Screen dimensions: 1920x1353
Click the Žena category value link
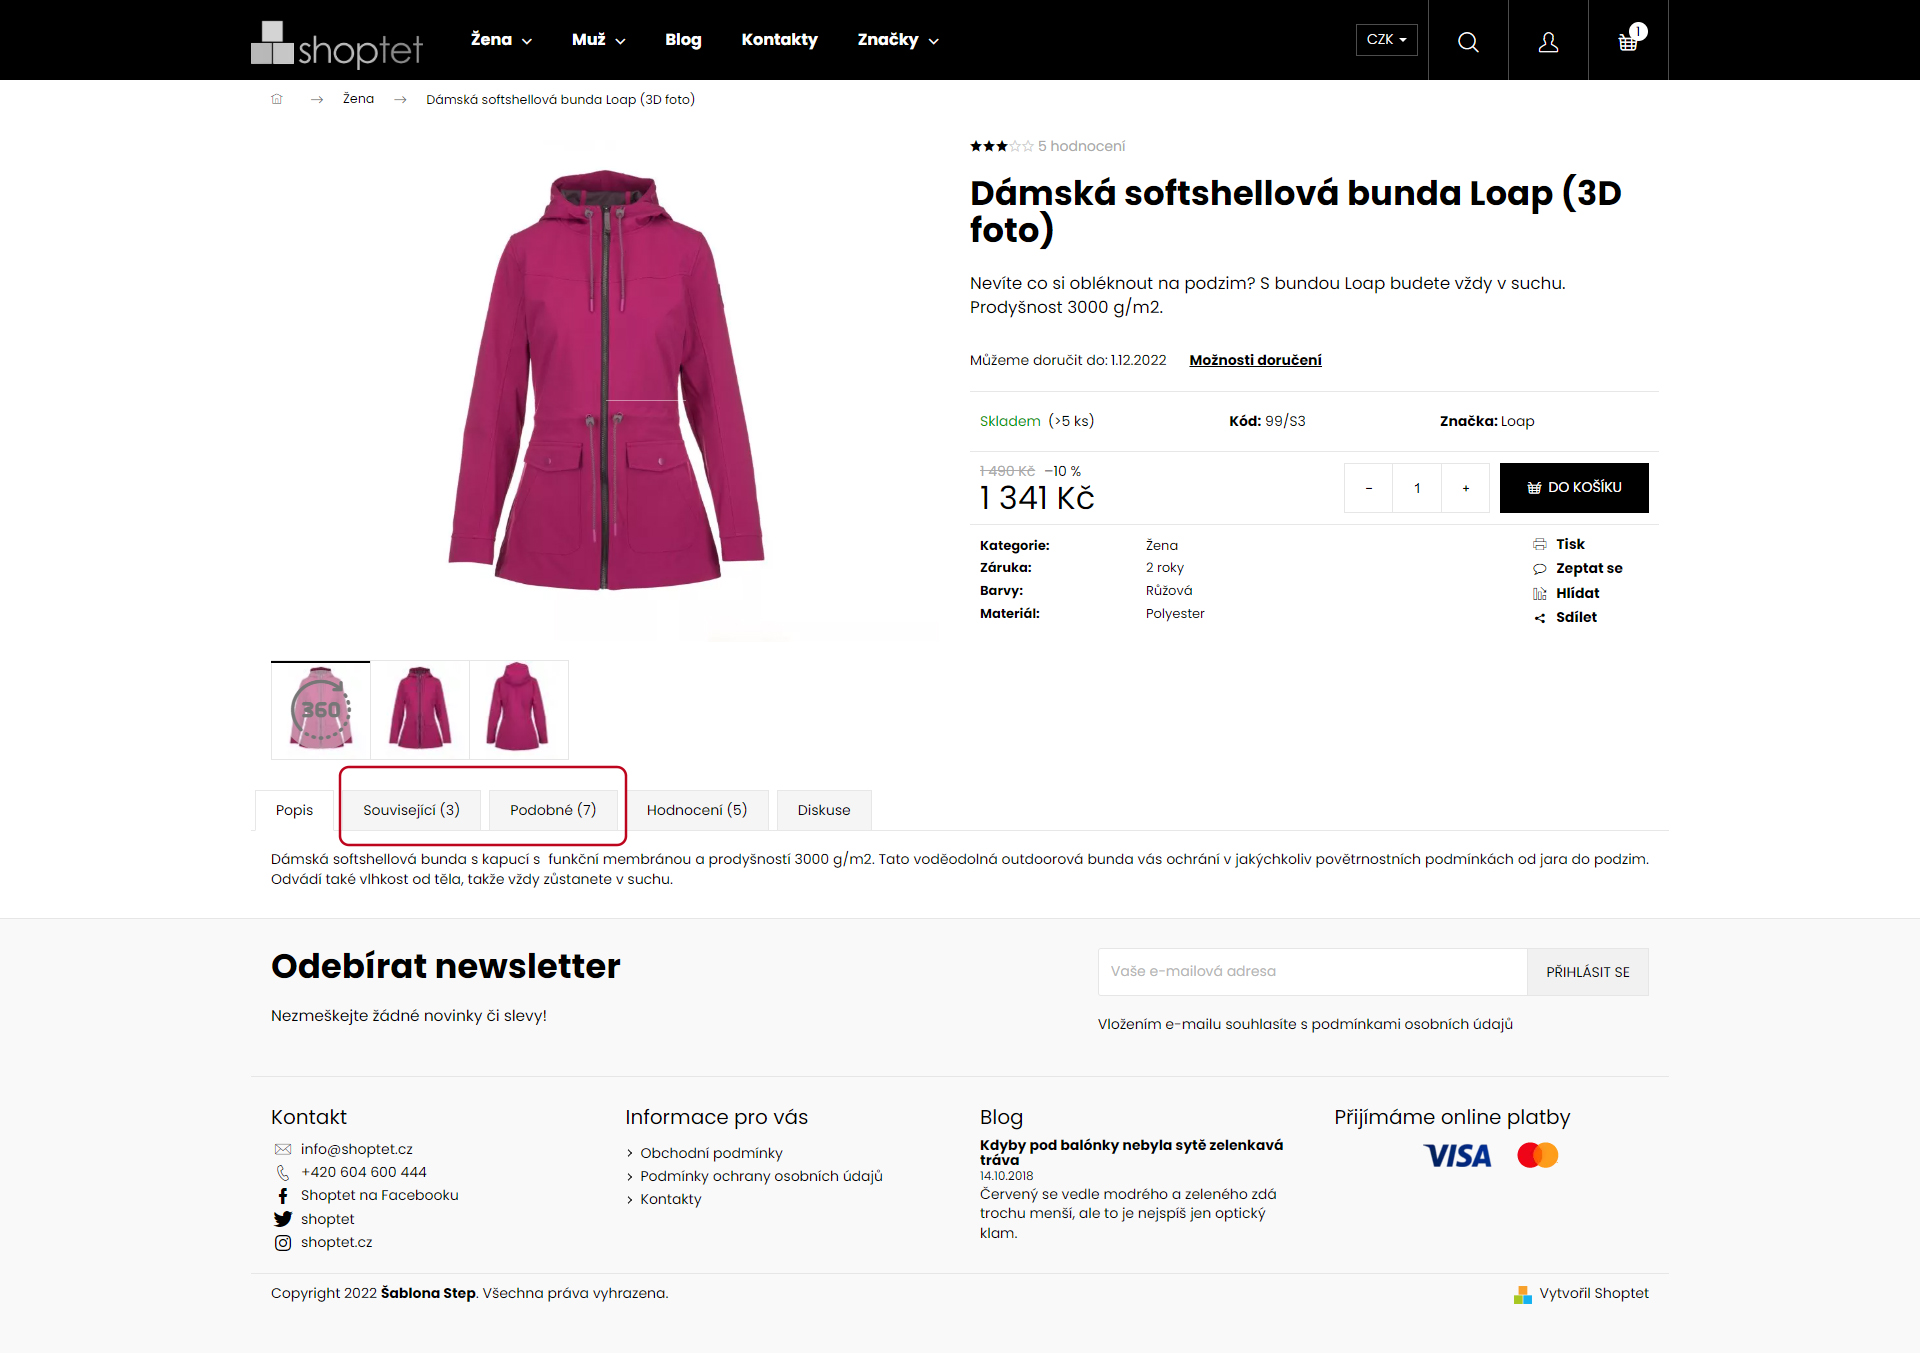tap(1162, 545)
